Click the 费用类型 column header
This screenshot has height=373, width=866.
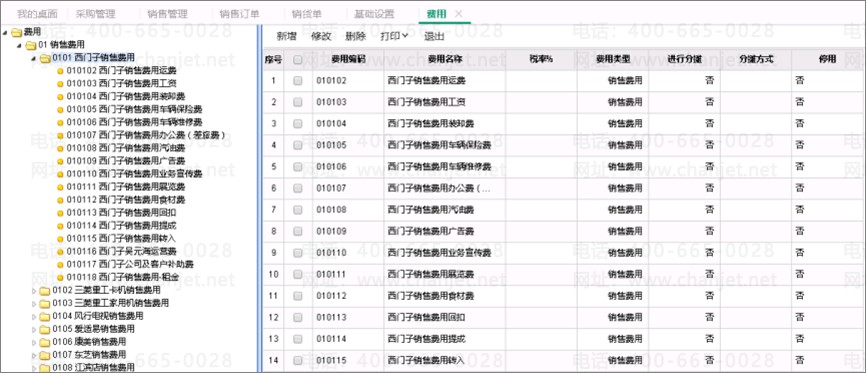(613, 60)
